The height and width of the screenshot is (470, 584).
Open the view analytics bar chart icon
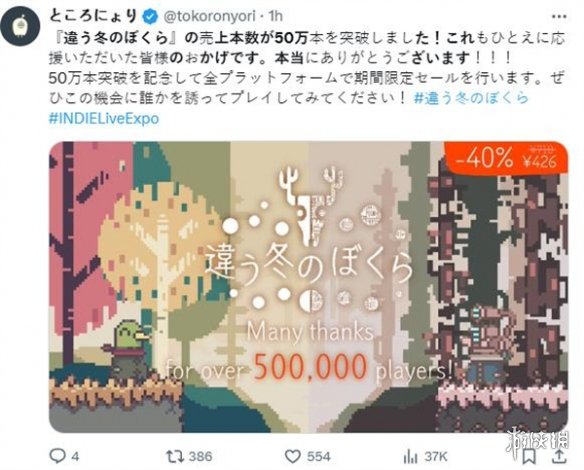pyautogui.click(x=410, y=456)
